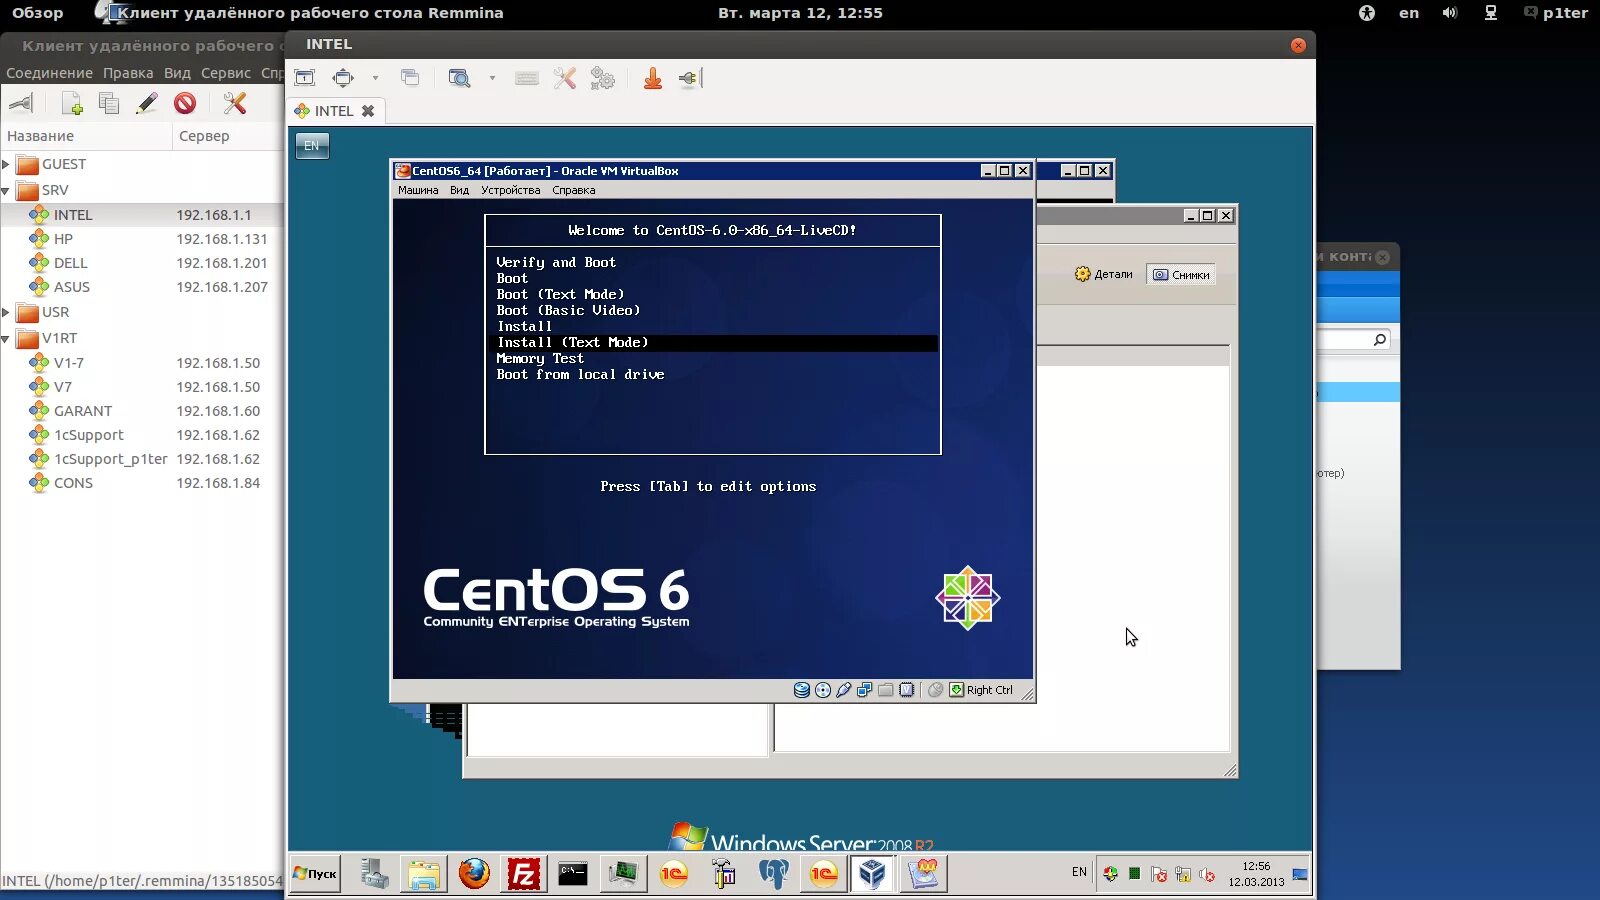Open the Правка menu
1600x900 pixels.
pos(128,73)
